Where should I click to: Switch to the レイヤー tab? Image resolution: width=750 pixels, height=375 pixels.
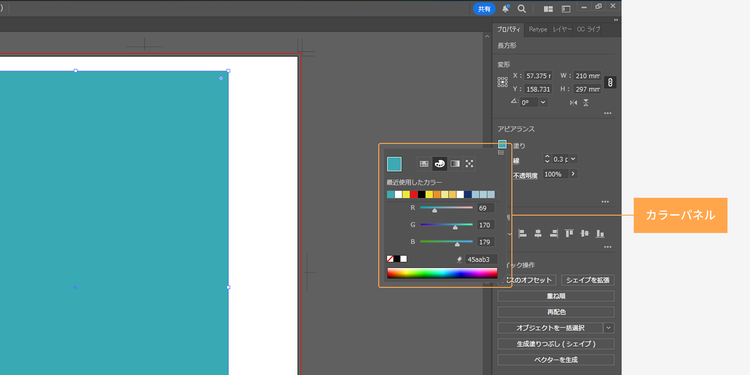tap(562, 29)
